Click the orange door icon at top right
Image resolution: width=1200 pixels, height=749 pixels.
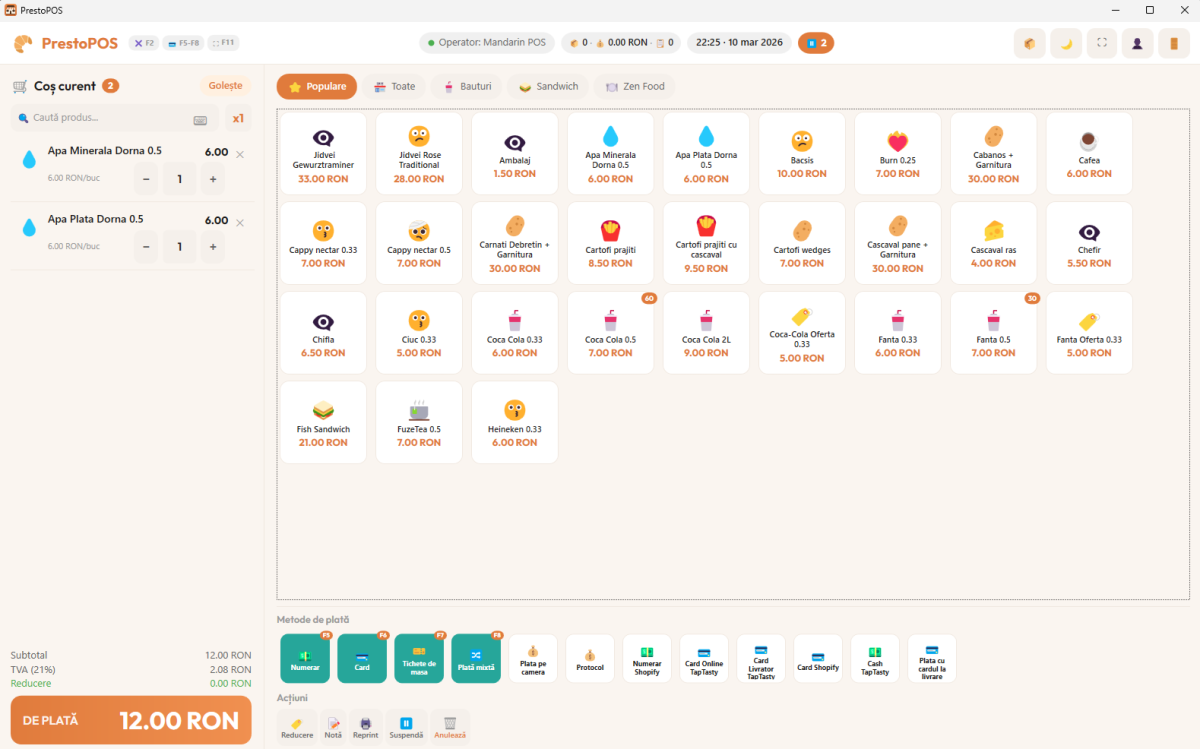[1173, 43]
